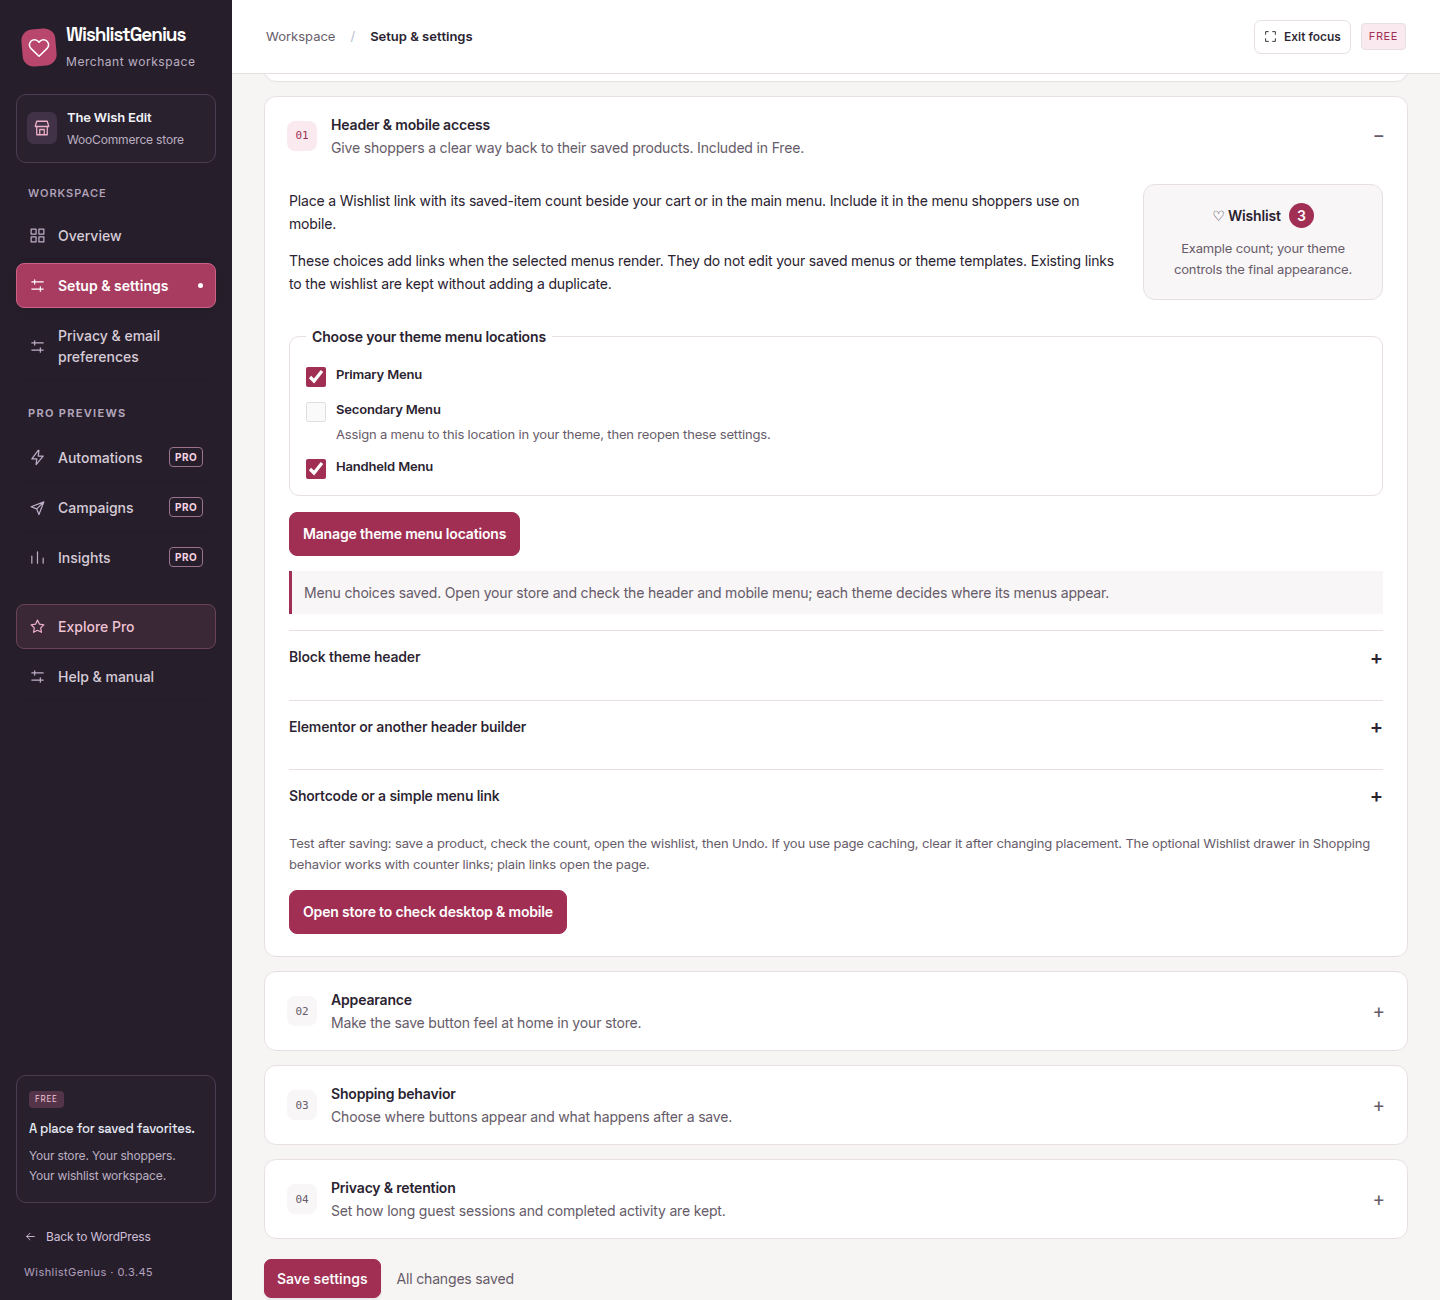
Task: Click the Campaigns paper plane icon
Action: tap(38, 508)
